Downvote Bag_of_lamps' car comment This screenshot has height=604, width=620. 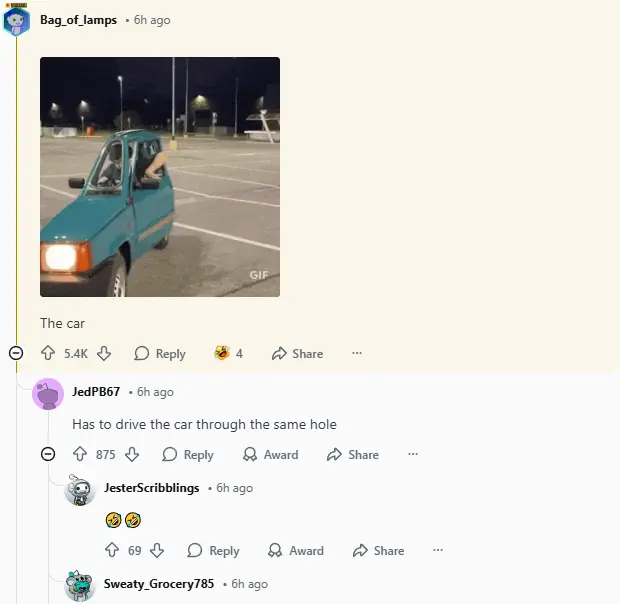(x=104, y=353)
